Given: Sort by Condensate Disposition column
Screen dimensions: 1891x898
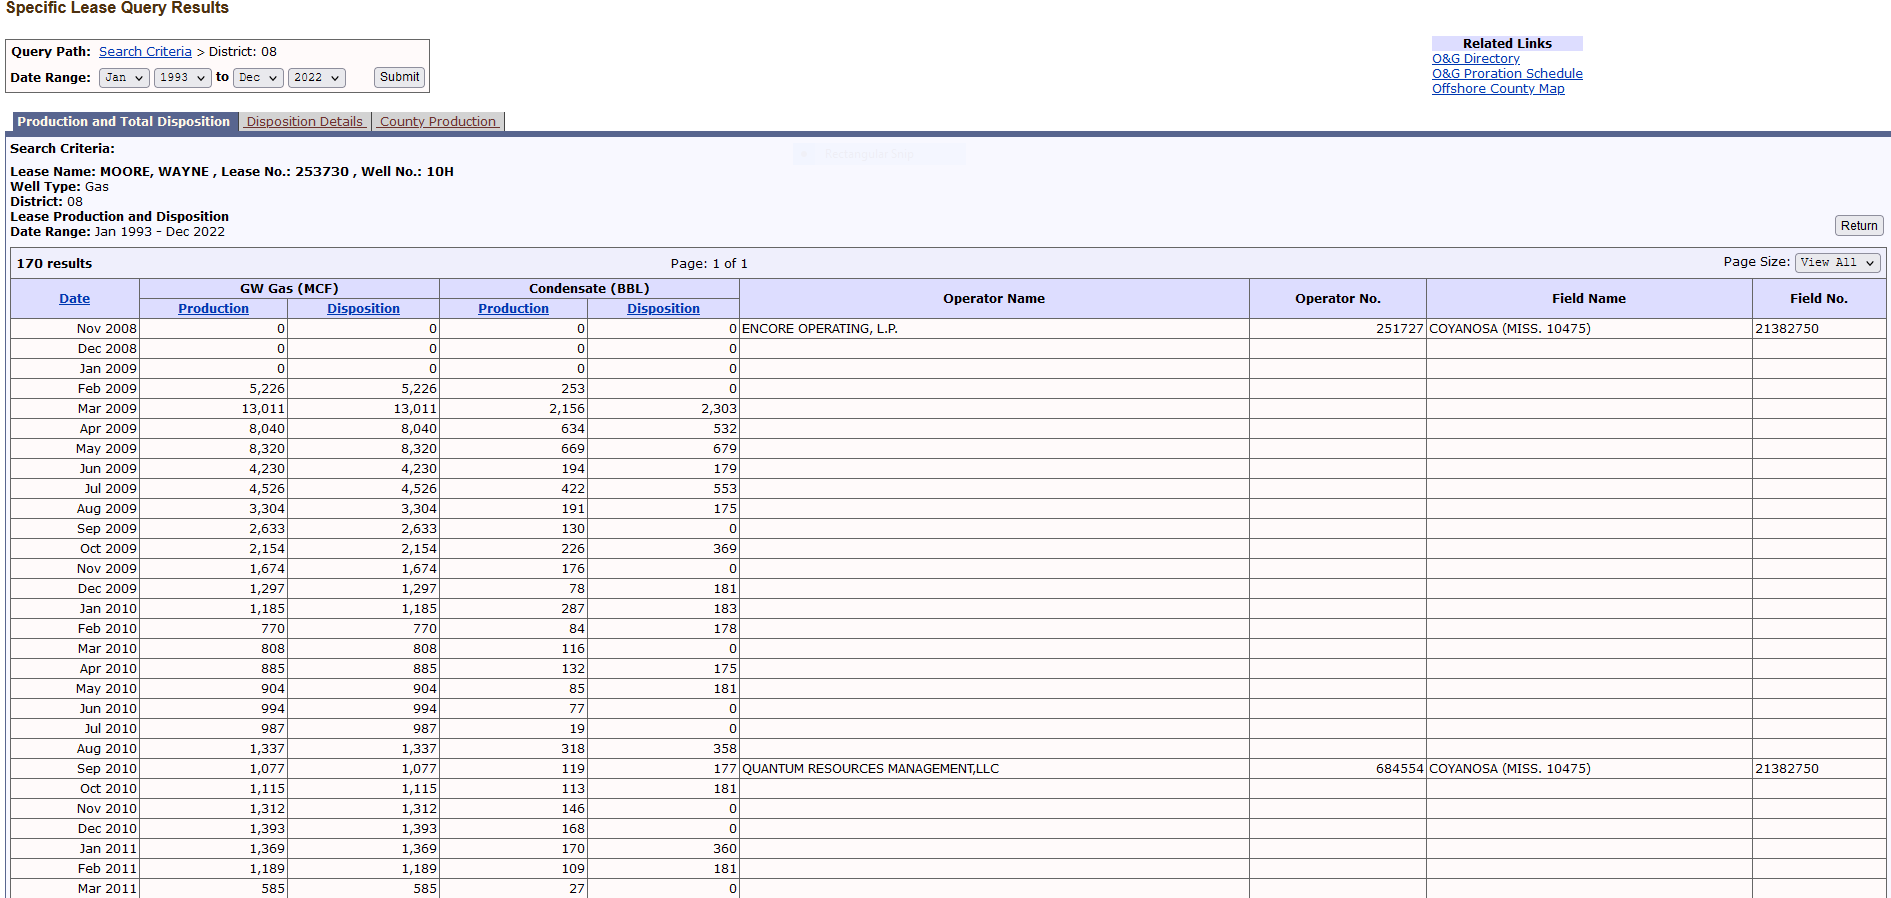Looking at the screenshot, I should (x=663, y=309).
